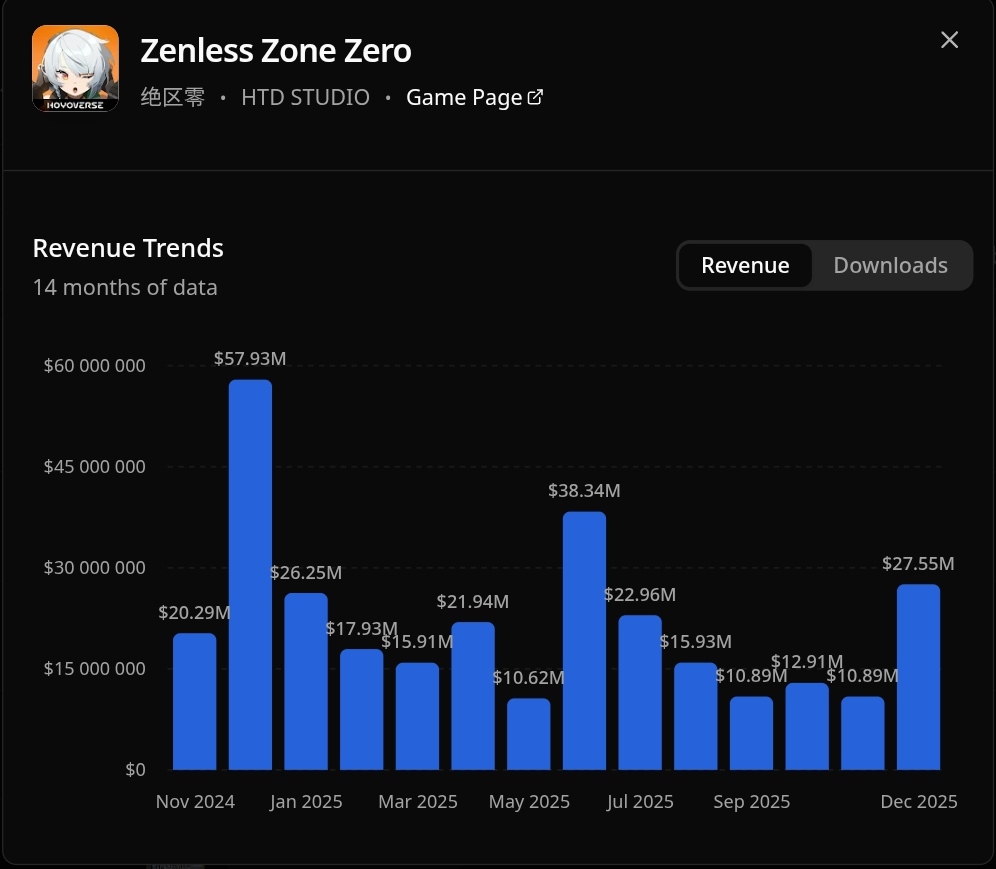Click the Revenue Trends heading
The width and height of the screenshot is (996, 869).
coord(128,248)
